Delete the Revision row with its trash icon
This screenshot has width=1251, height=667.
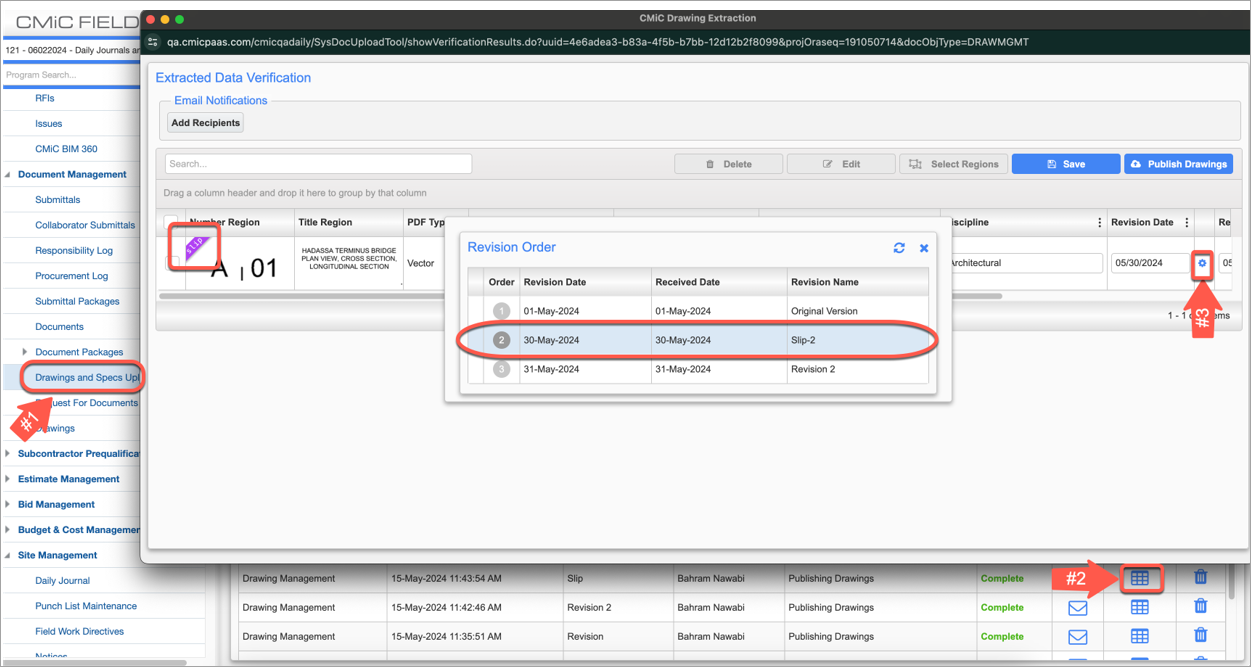click(x=1201, y=635)
